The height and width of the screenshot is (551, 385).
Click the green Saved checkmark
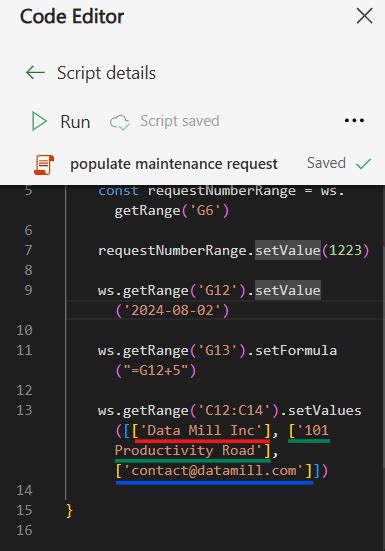pyautogui.click(x=363, y=163)
